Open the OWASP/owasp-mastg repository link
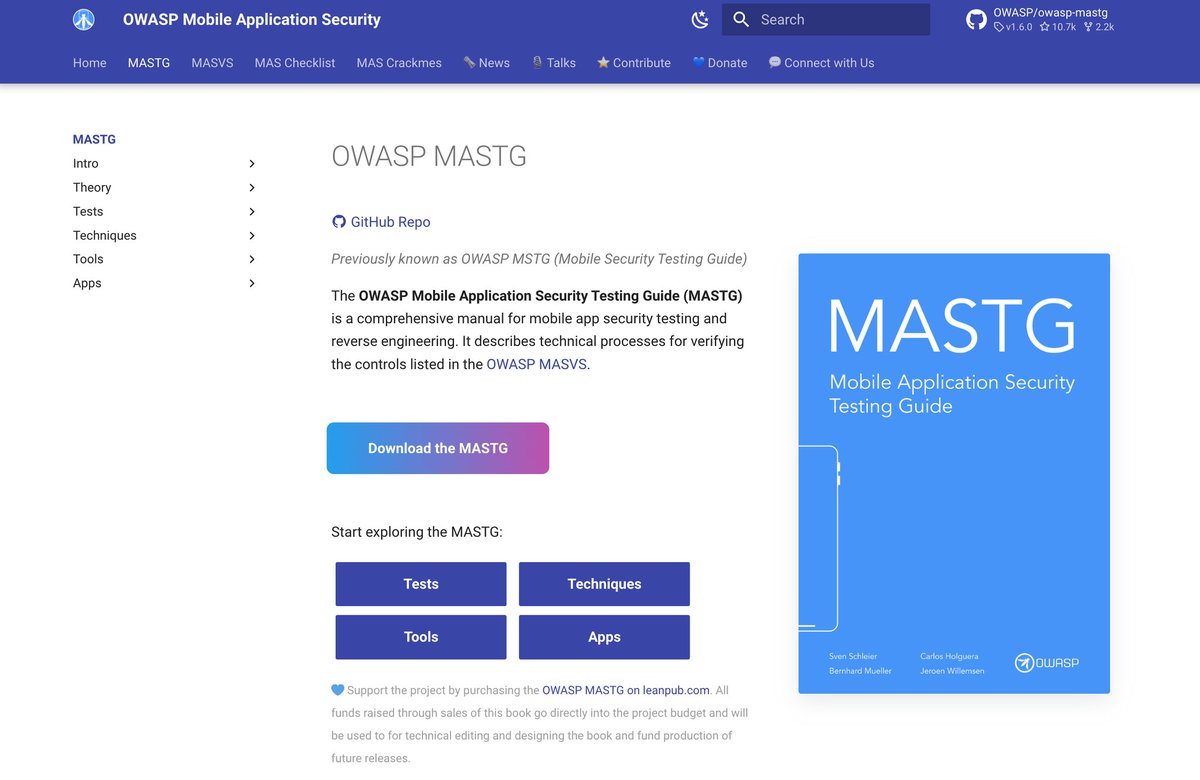Viewport: 1200px width, 780px height. tap(1050, 13)
